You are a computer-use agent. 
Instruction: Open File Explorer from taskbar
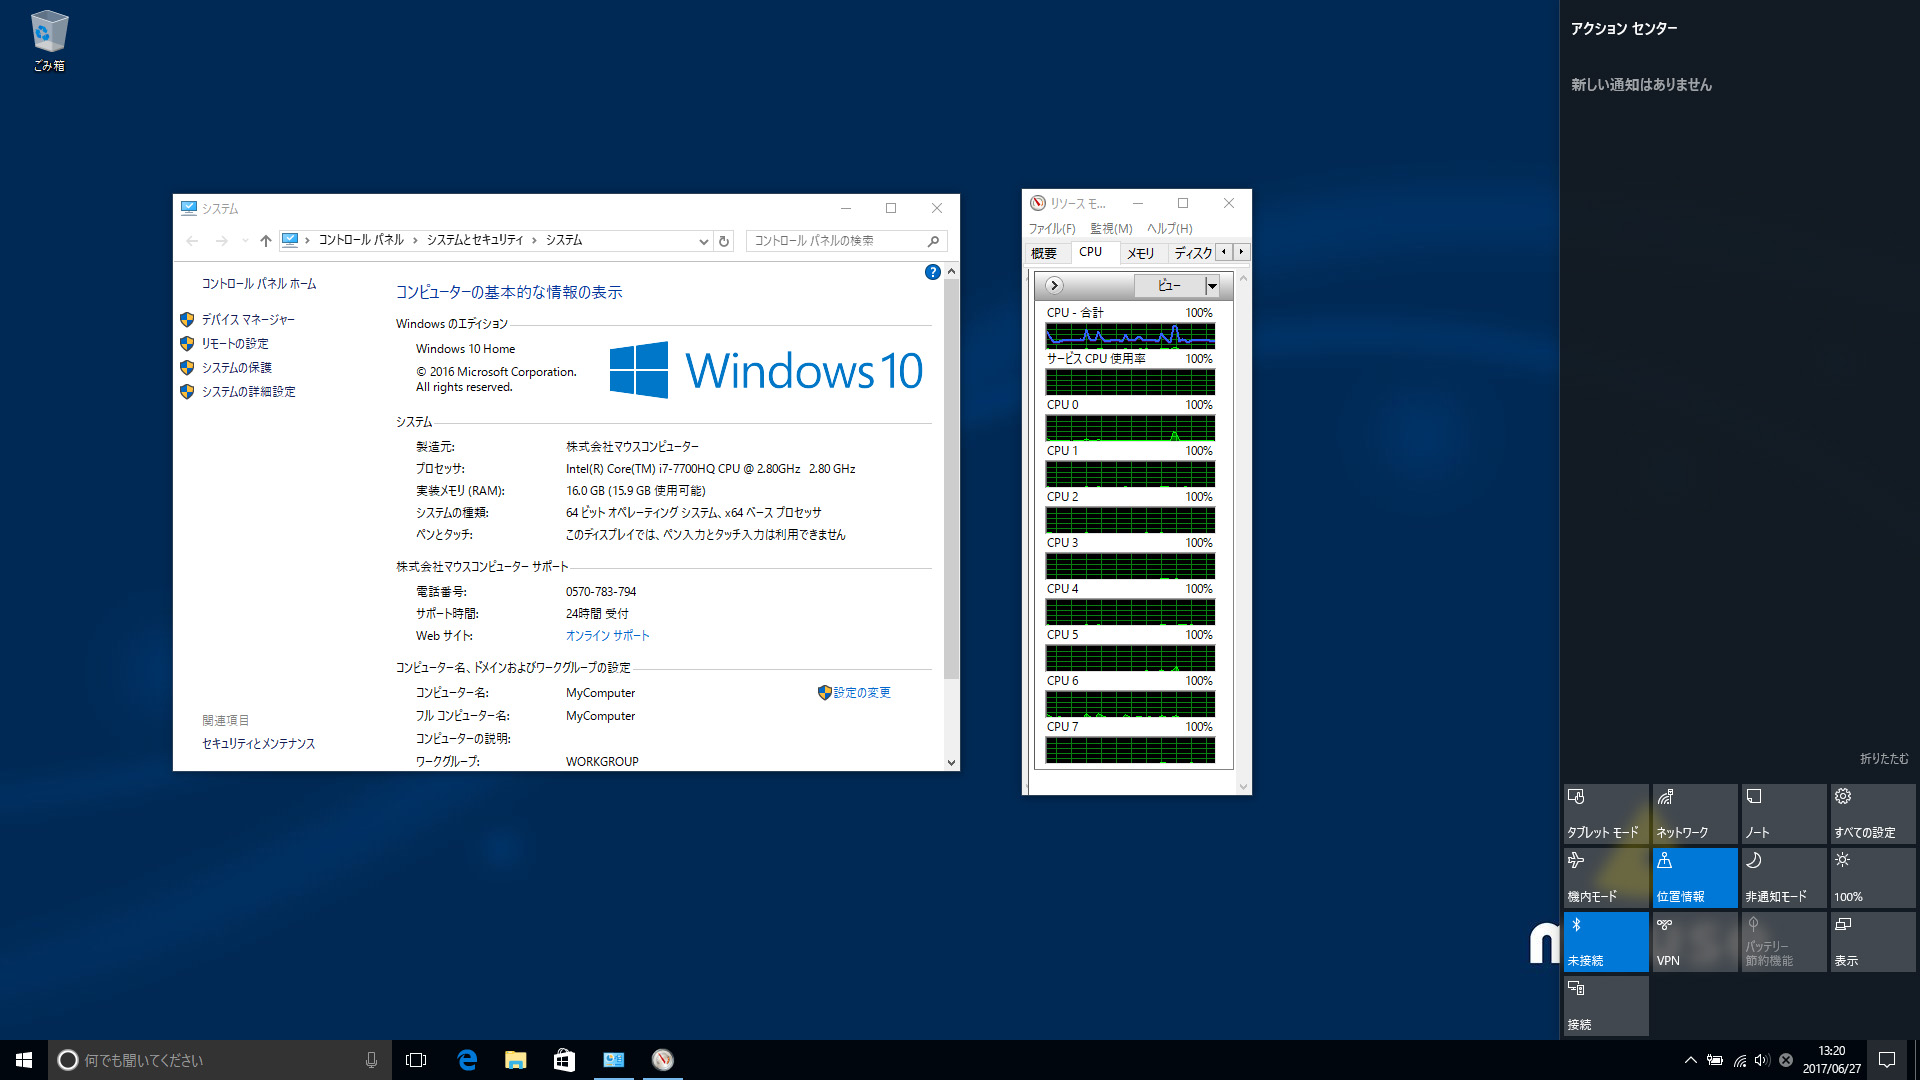click(x=515, y=1060)
